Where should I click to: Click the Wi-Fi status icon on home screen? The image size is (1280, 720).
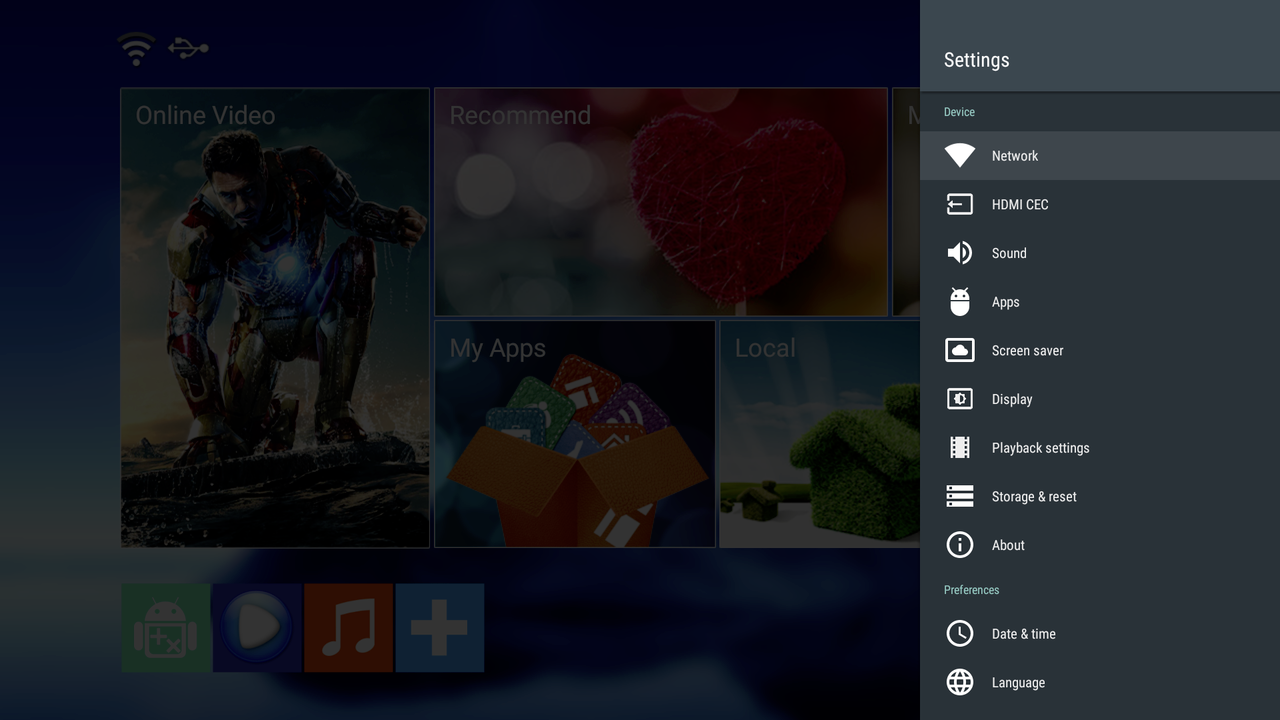(136, 48)
